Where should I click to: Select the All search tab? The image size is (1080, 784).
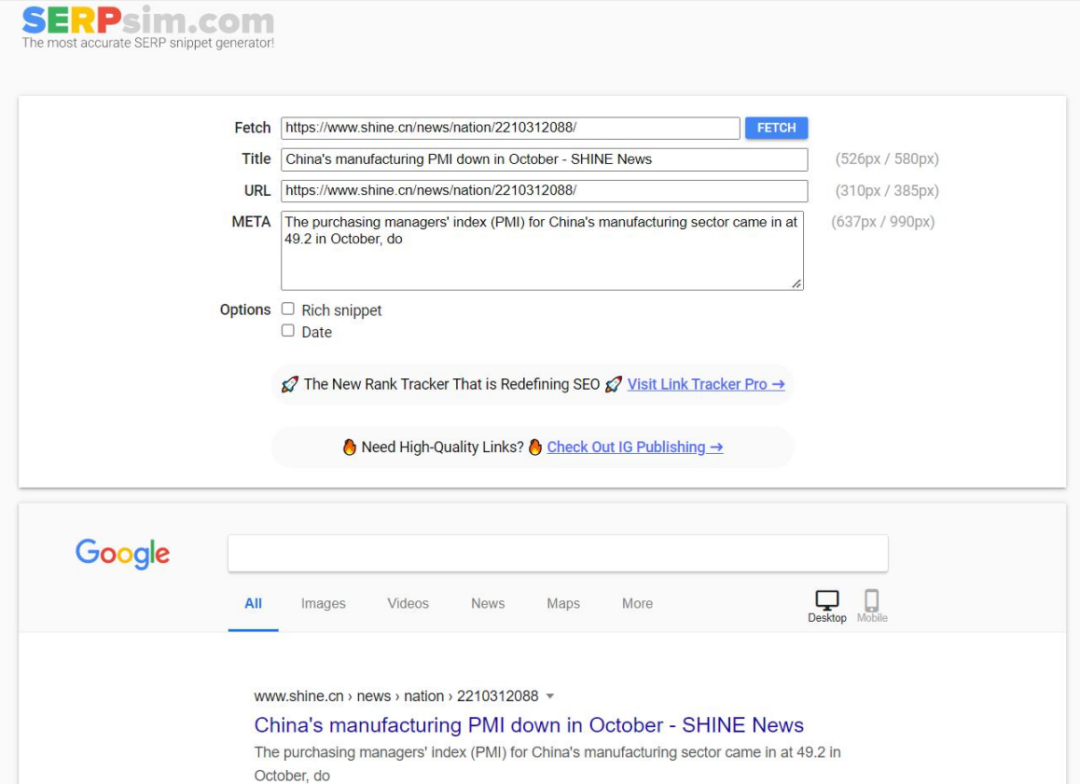click(253, 603)
